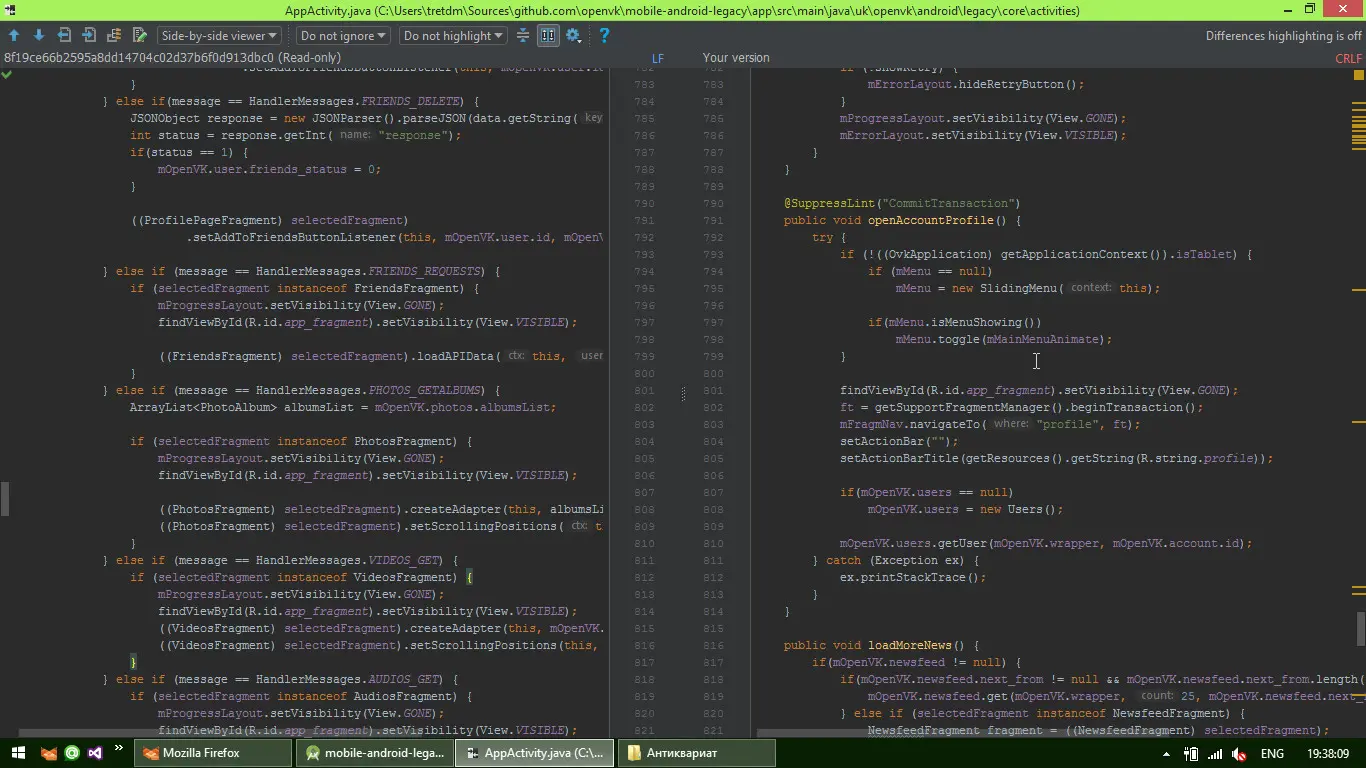1366x768 pixels.
Task: Click the green circular pinned taskbar icon
Action: point(72,753)
